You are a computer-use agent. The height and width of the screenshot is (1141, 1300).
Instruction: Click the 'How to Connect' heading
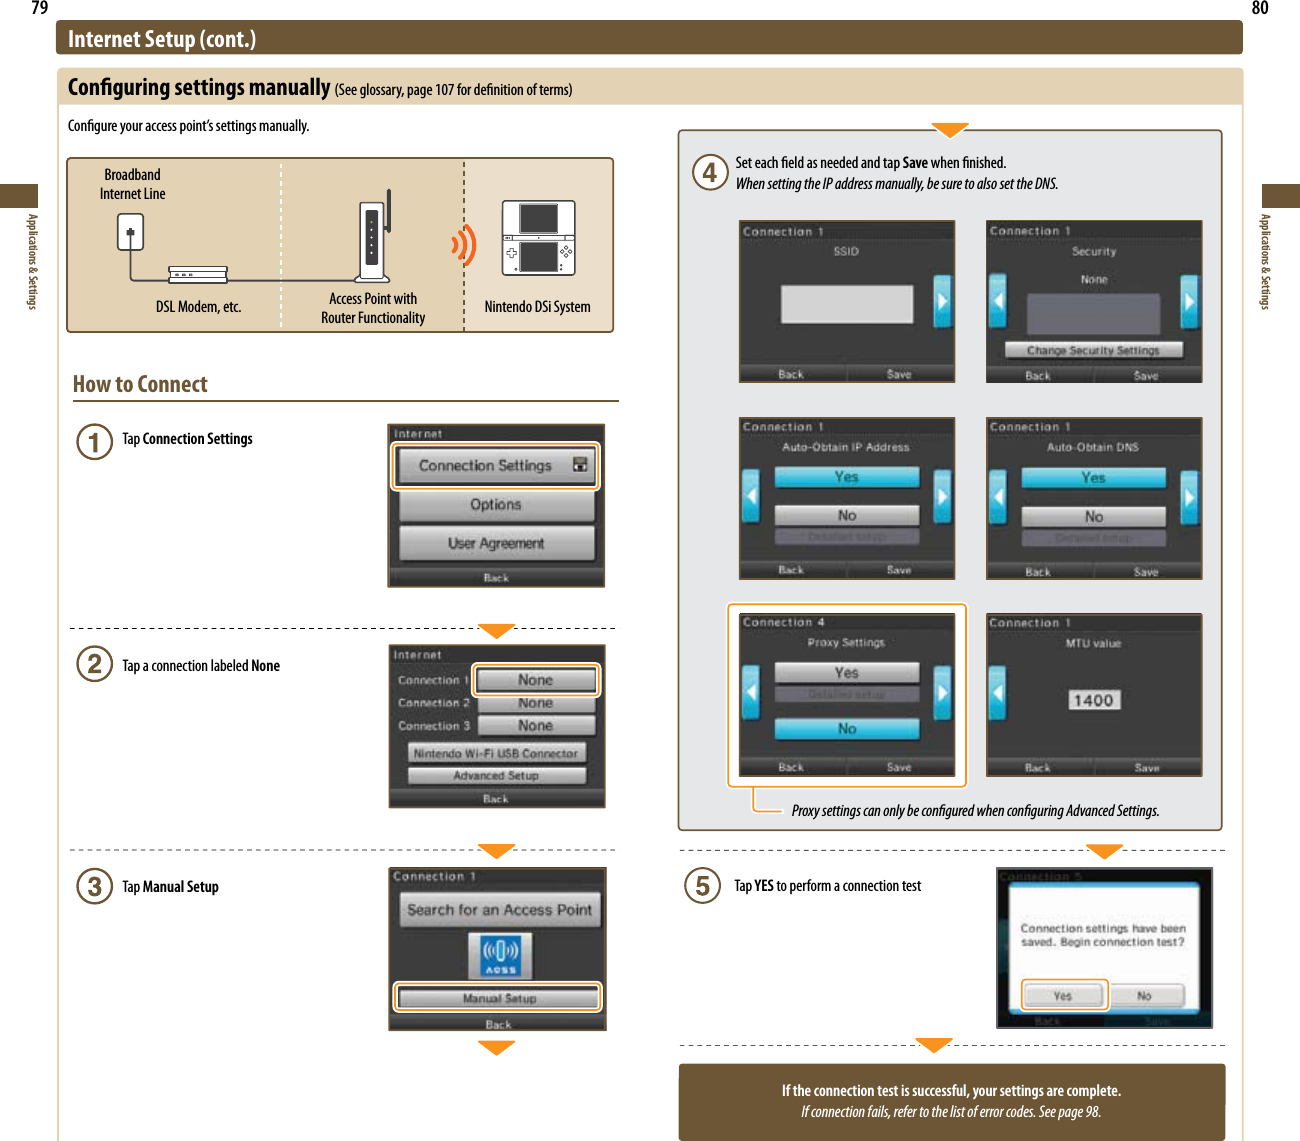click(140, 384)
